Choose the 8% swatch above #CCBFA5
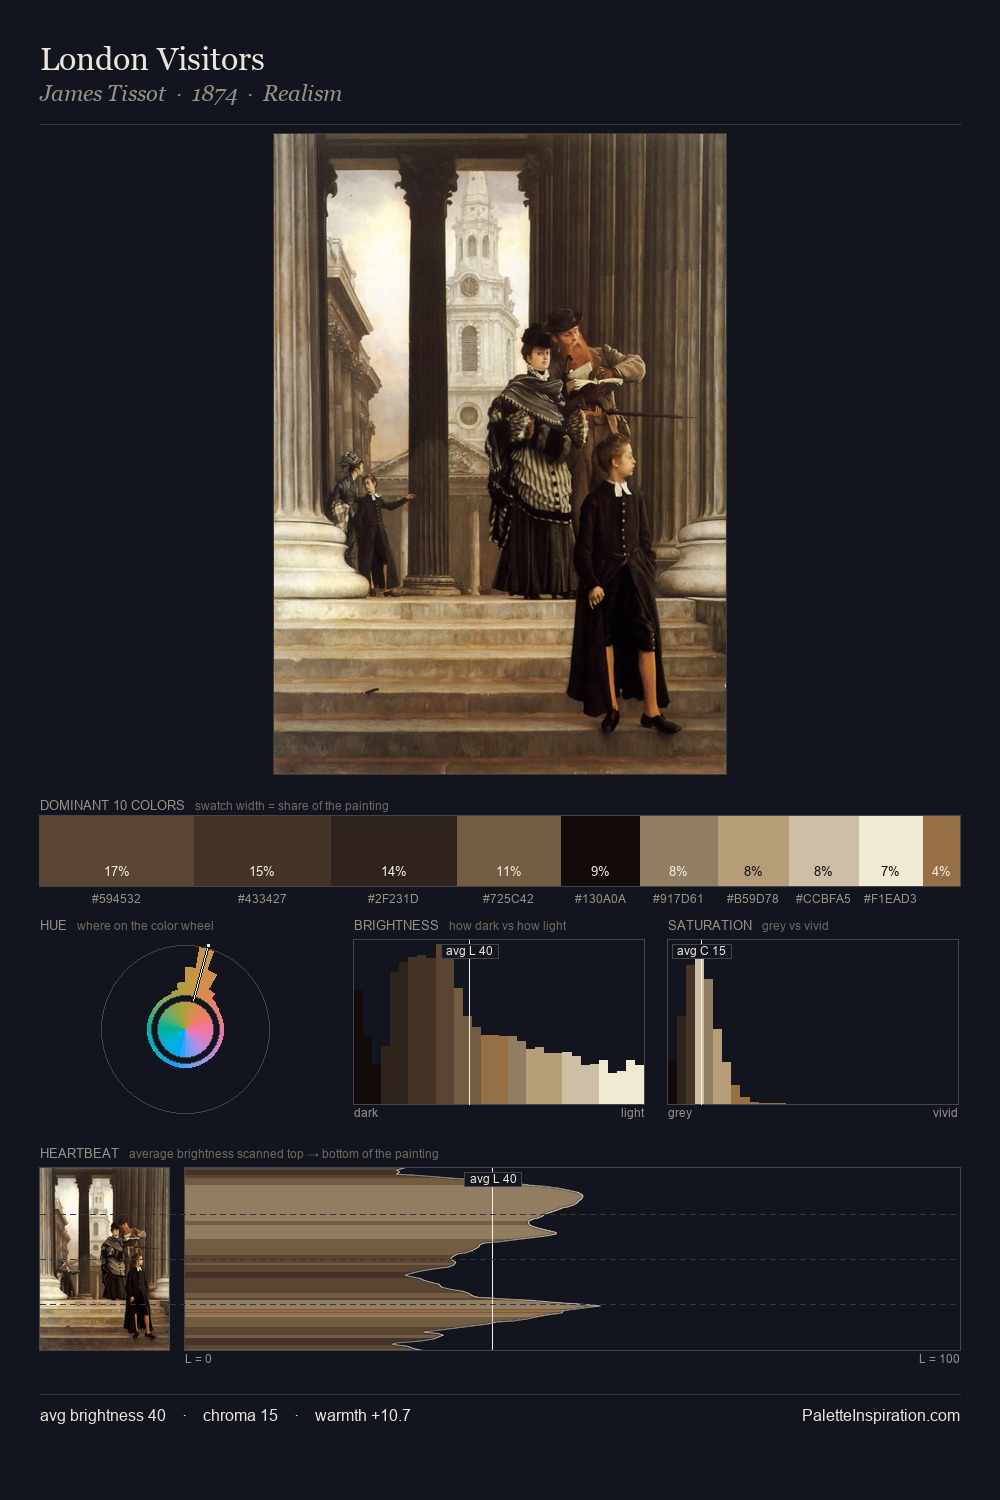 824,851
